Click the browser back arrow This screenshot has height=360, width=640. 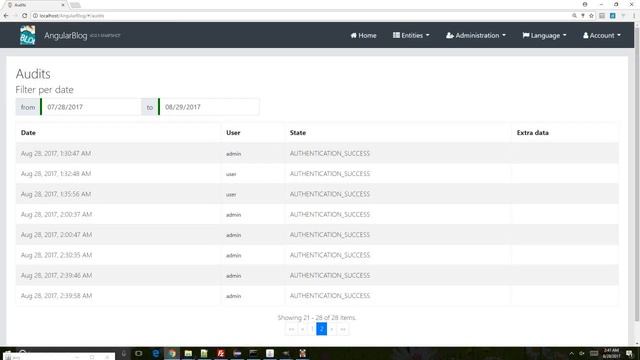(x=6, y=16)
